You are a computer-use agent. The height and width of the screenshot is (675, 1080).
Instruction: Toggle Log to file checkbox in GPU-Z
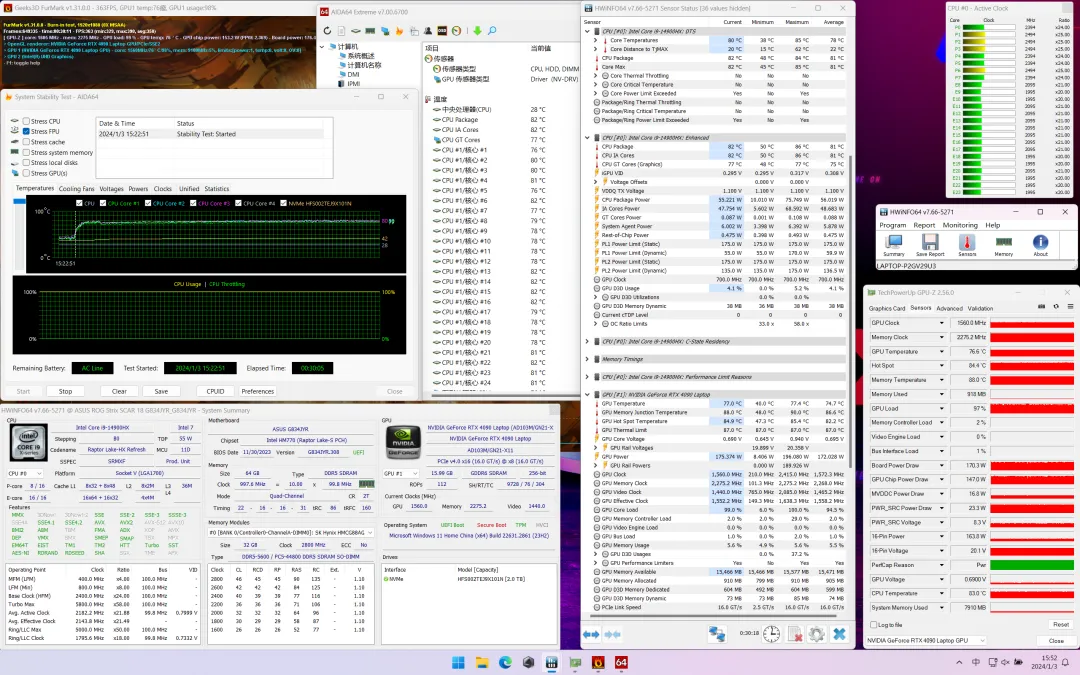tap(874, 625)
